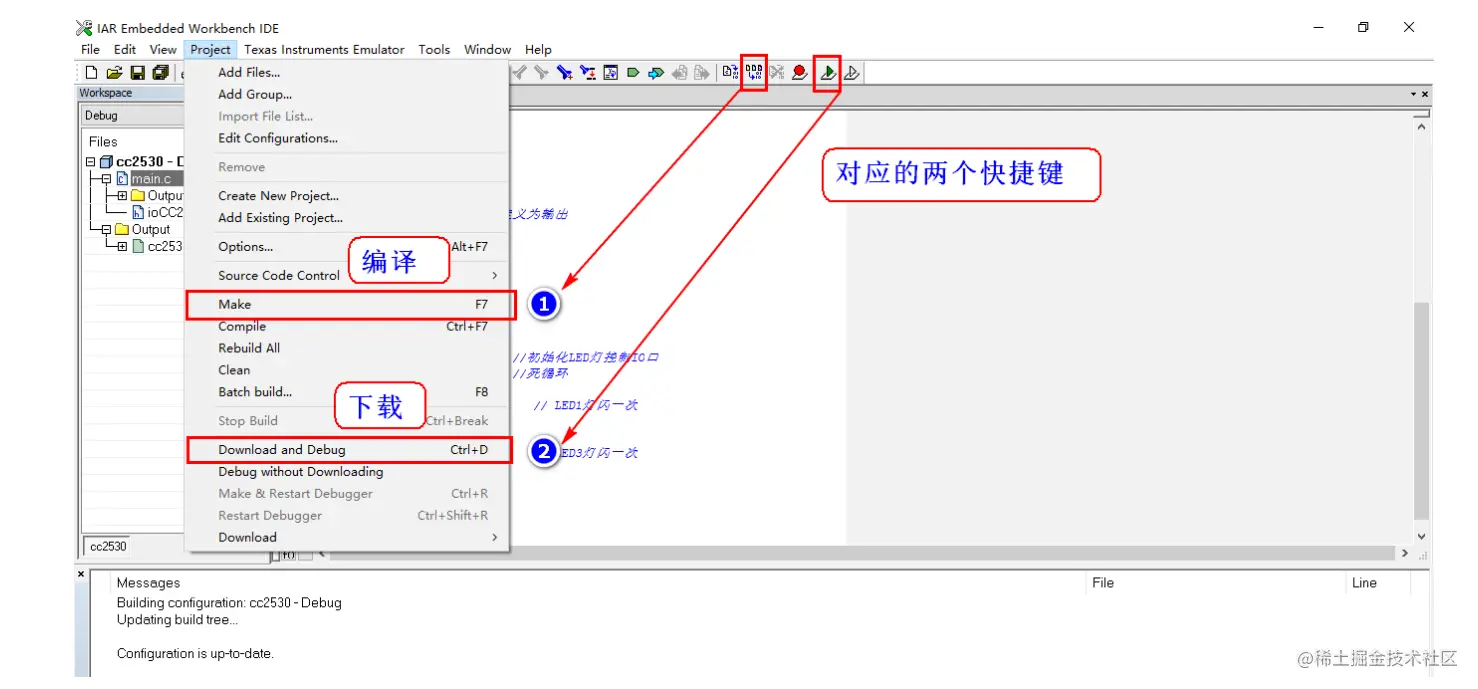Viewport: 1478px width, 689px height.
Task: Click the ioCC2 header file icon
Action: [x=138, y=212]
